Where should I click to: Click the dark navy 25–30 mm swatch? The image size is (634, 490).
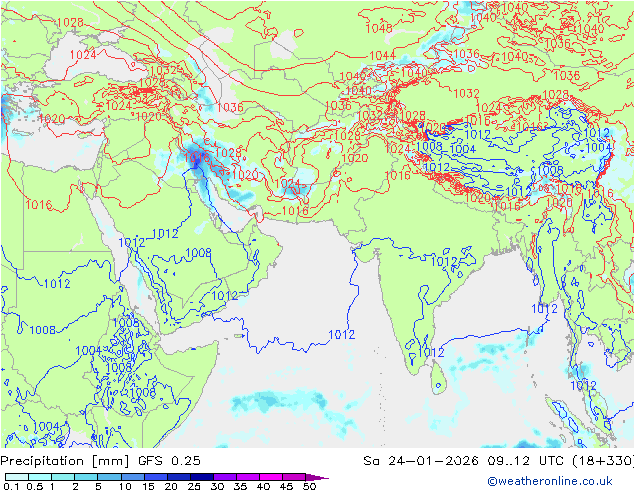(x=201, y=477)
